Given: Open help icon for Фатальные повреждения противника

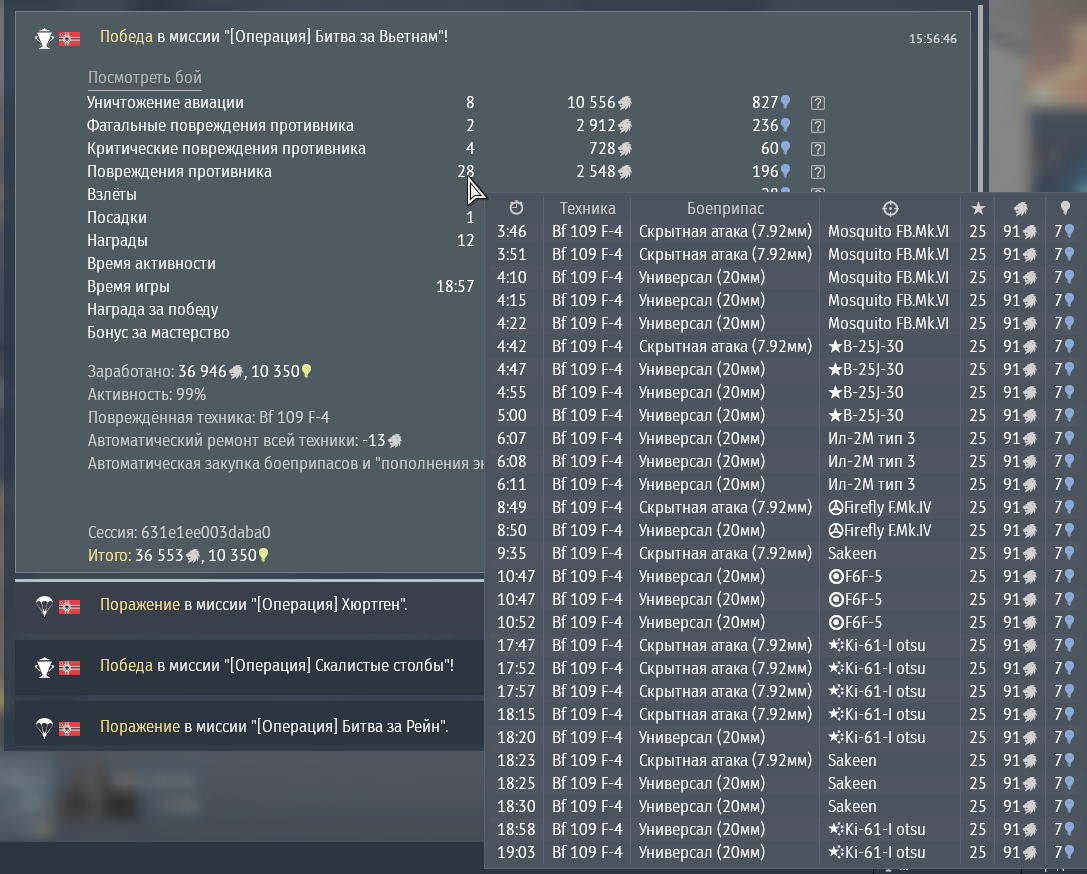Looking at the screenshot, I should click(817, 126).
